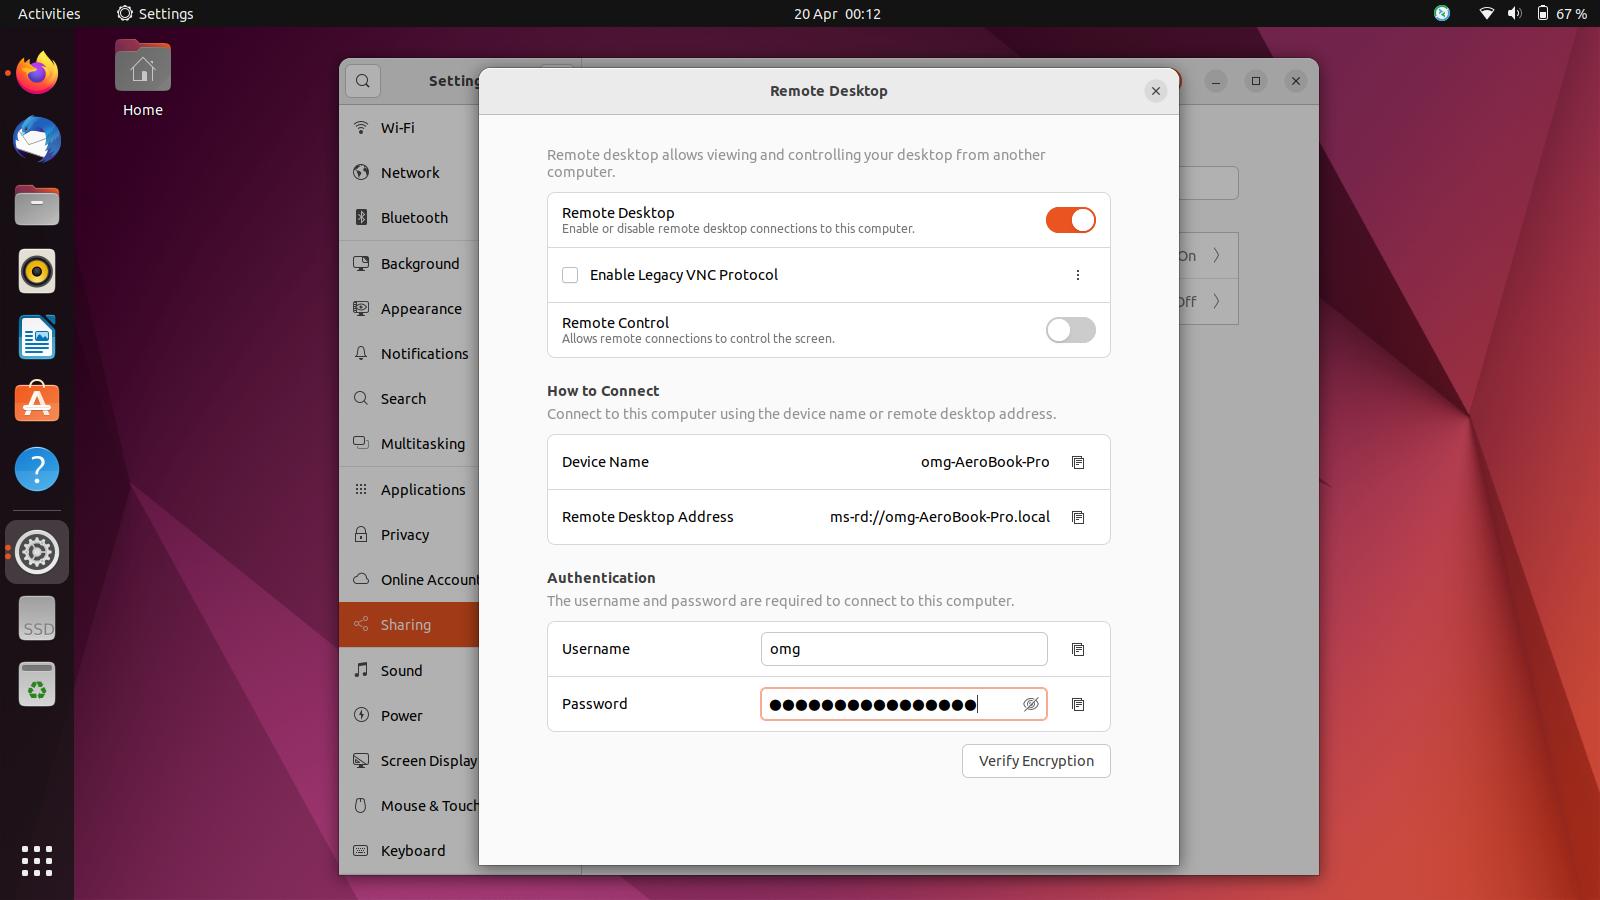
Task: Enable Remote Control of the screen
Action: click(1070, 330)
